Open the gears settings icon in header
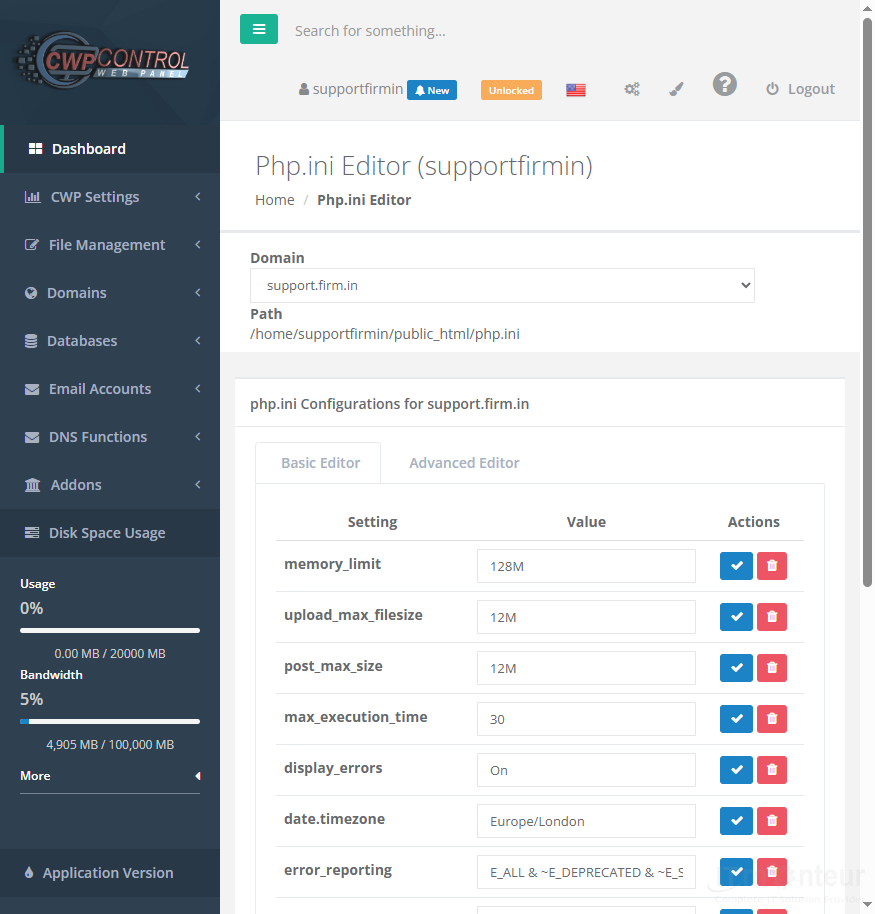The height and width of the screenshot is (914, 875). pyautogui.click(x=632, y=89)
